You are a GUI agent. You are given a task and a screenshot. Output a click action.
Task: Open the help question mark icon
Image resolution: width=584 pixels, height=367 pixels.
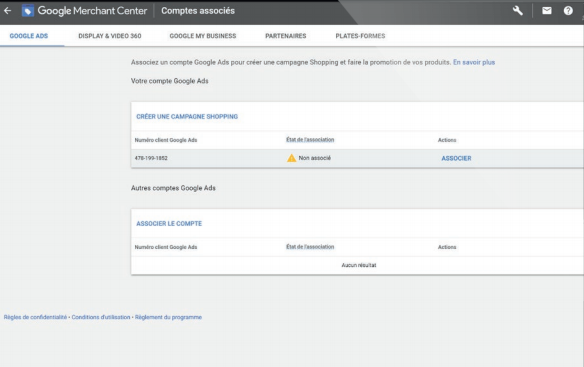(568, 11)
